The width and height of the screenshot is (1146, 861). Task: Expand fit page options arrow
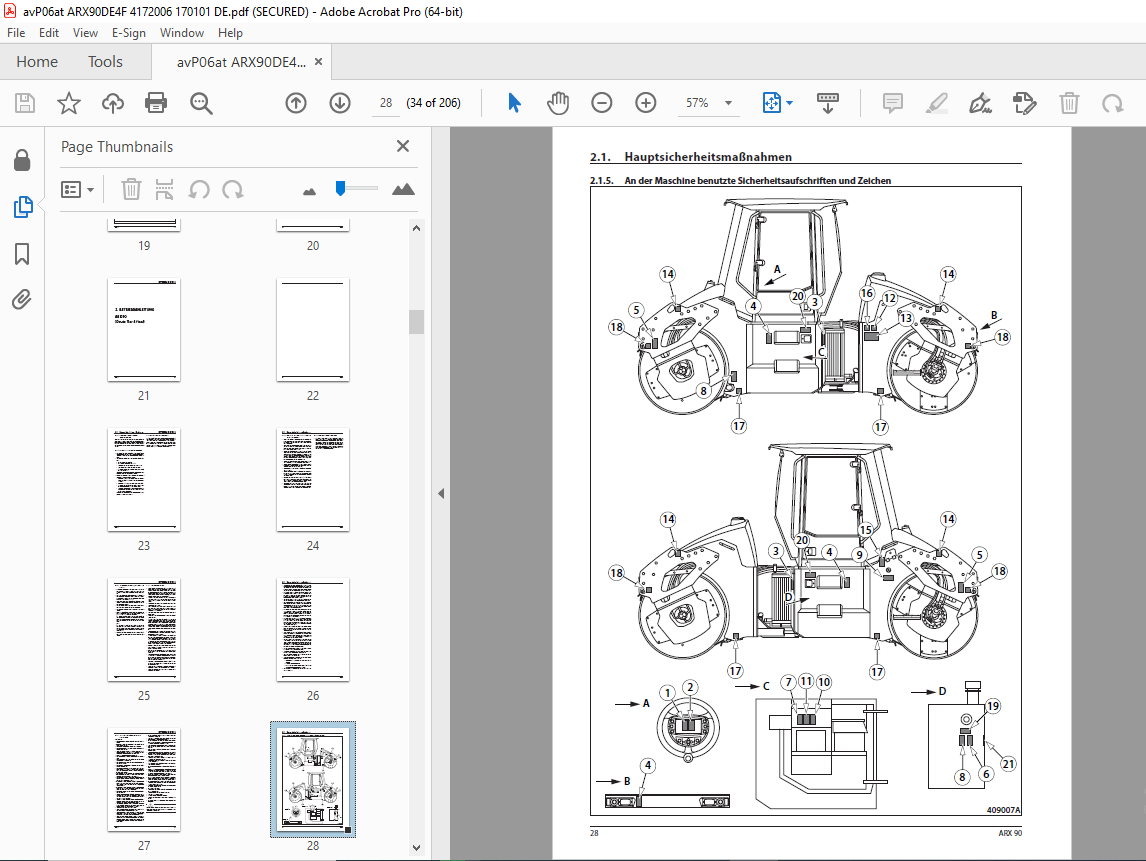tap(789, 103)
